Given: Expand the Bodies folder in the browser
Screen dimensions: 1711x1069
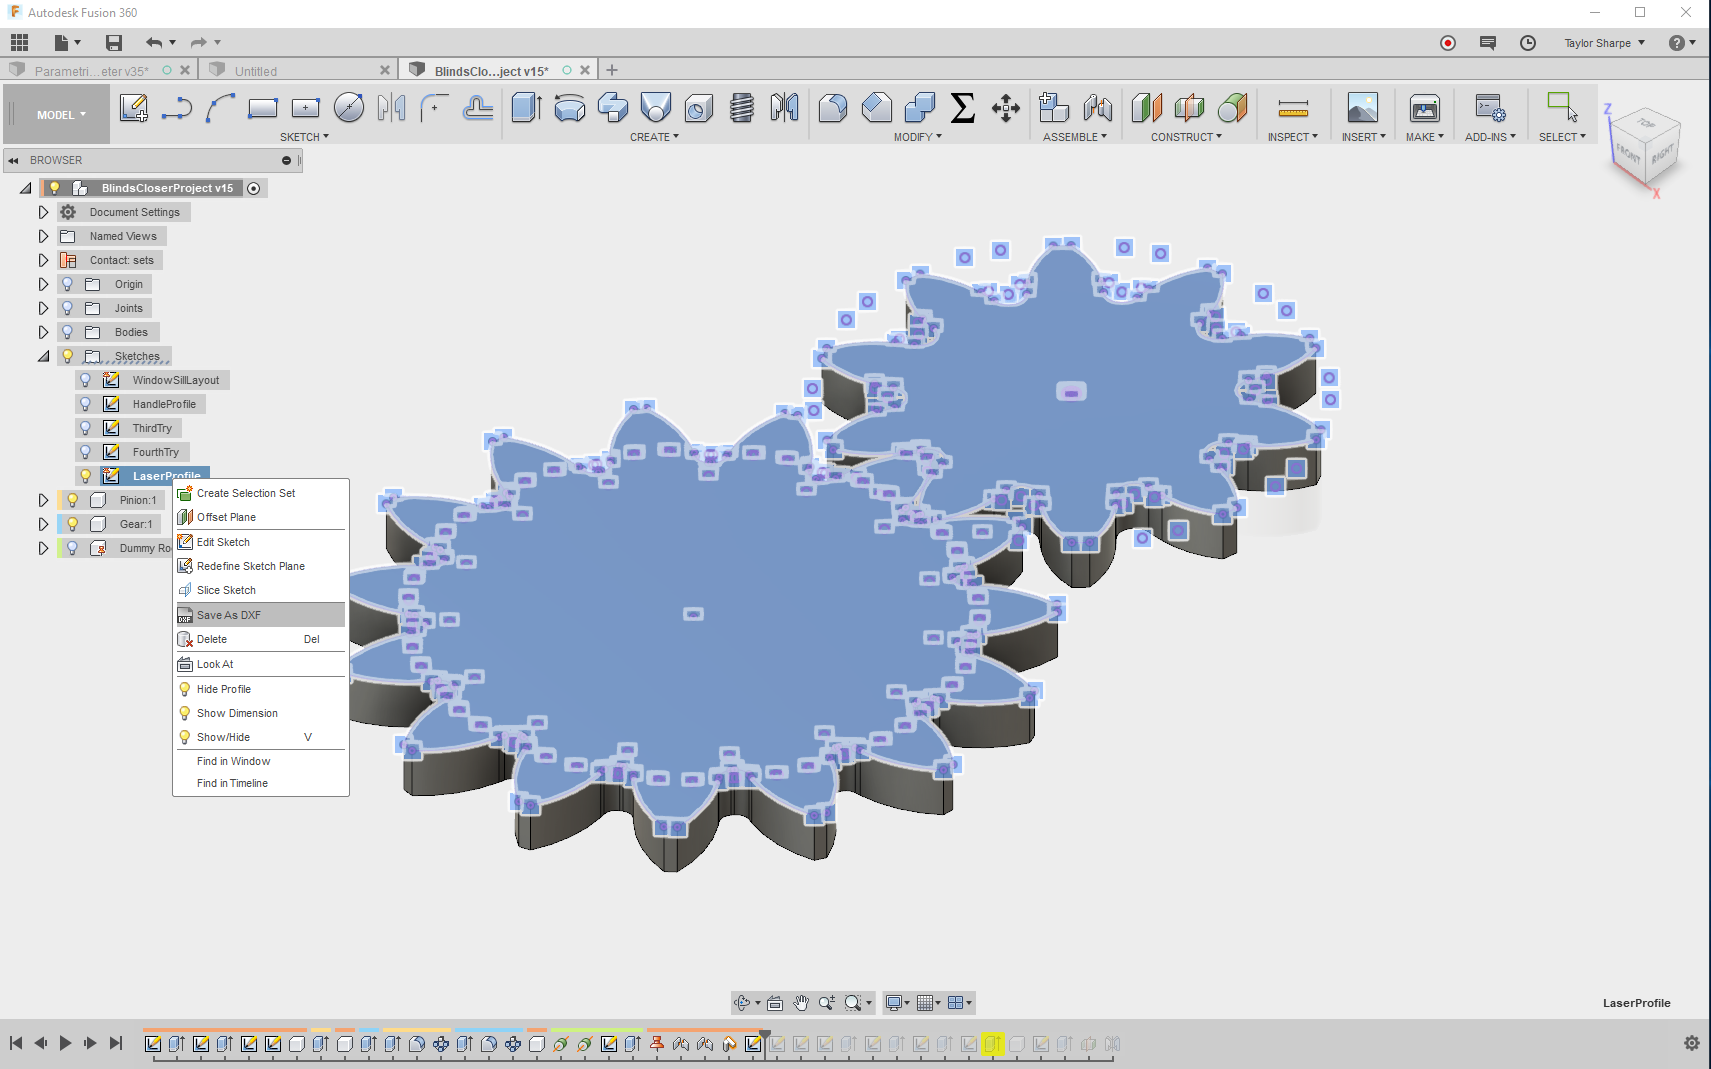Looking at the screenshot, I should tap(43, 331).
